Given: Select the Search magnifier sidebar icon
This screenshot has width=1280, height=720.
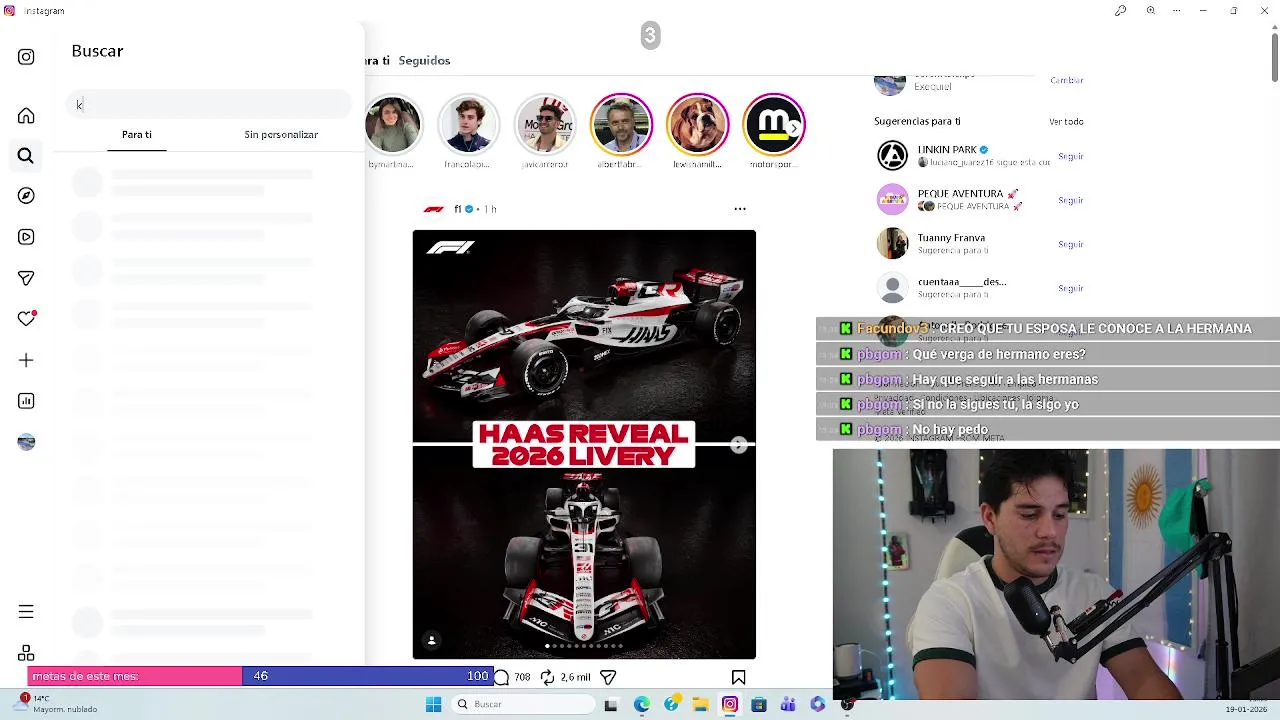Looking at the screenshot, I should click(x=26, y=156).
